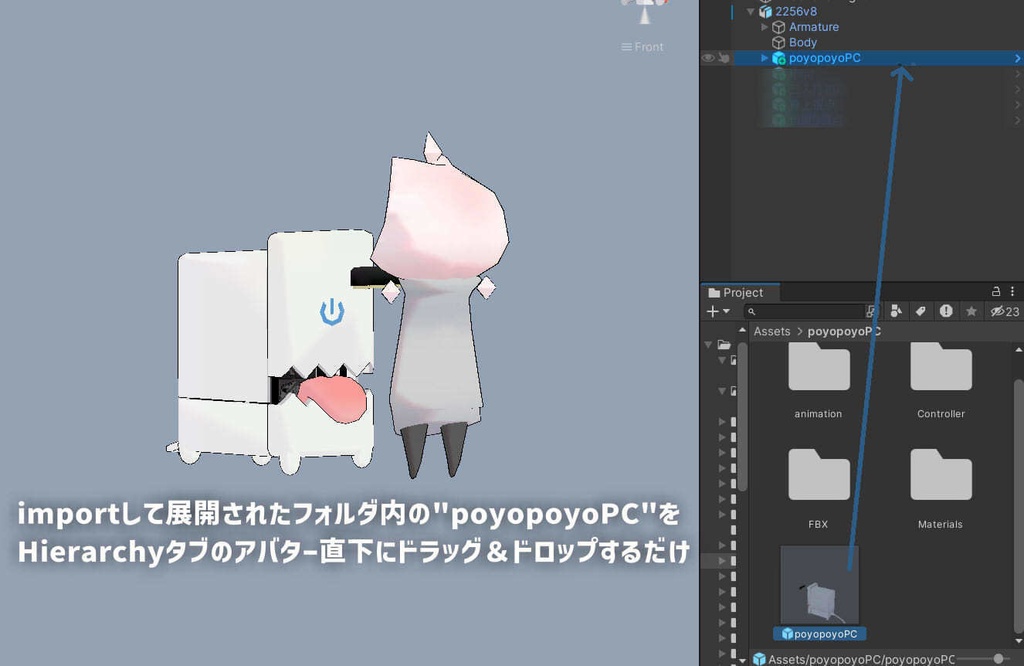Click the Front view gizmo label
Screen dimensions: 1024x666
pyautogui.click(x=645, y=46)
